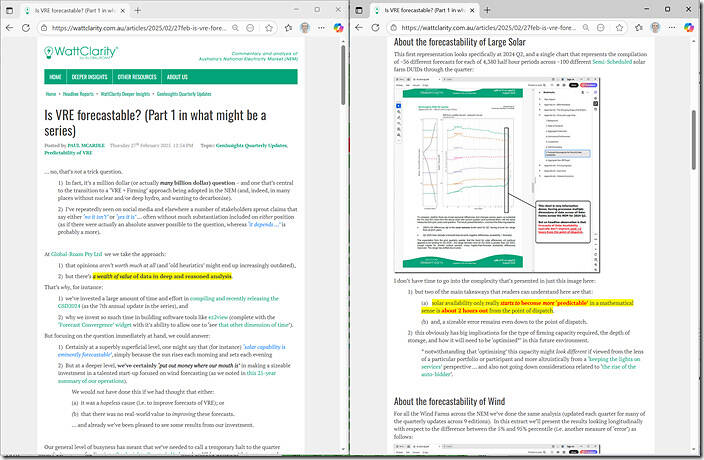This screenshot has height=460, width=704.
Task: Open the OTHER RESOURCES menu
Action: (x=137, y=77)
